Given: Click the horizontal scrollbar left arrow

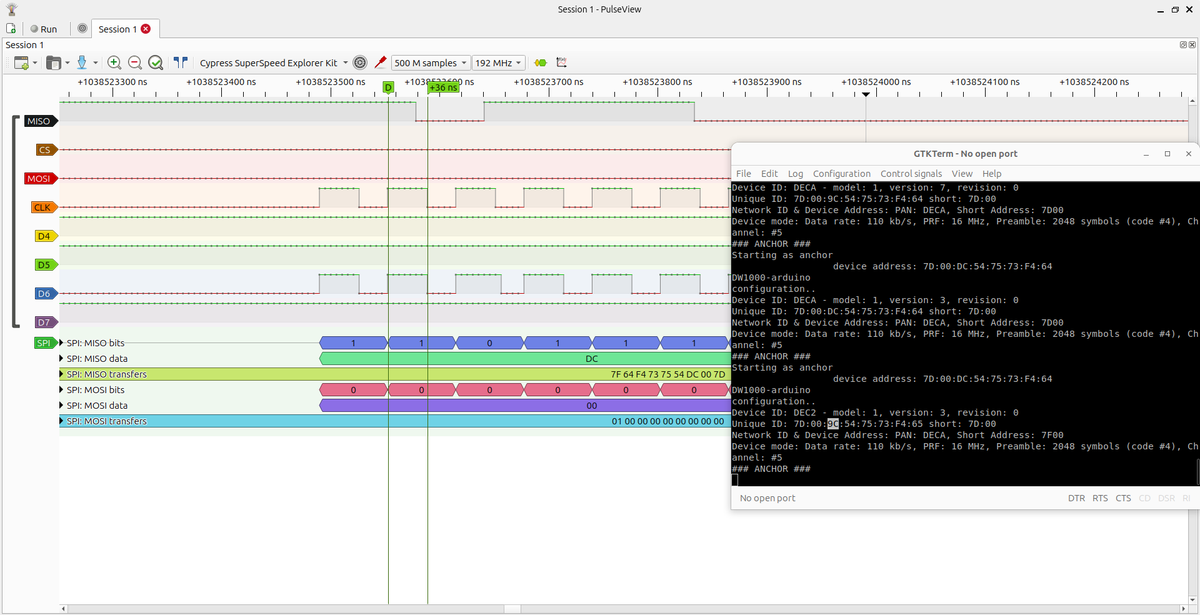Looking at the screenshot, I should click(64, 608).
